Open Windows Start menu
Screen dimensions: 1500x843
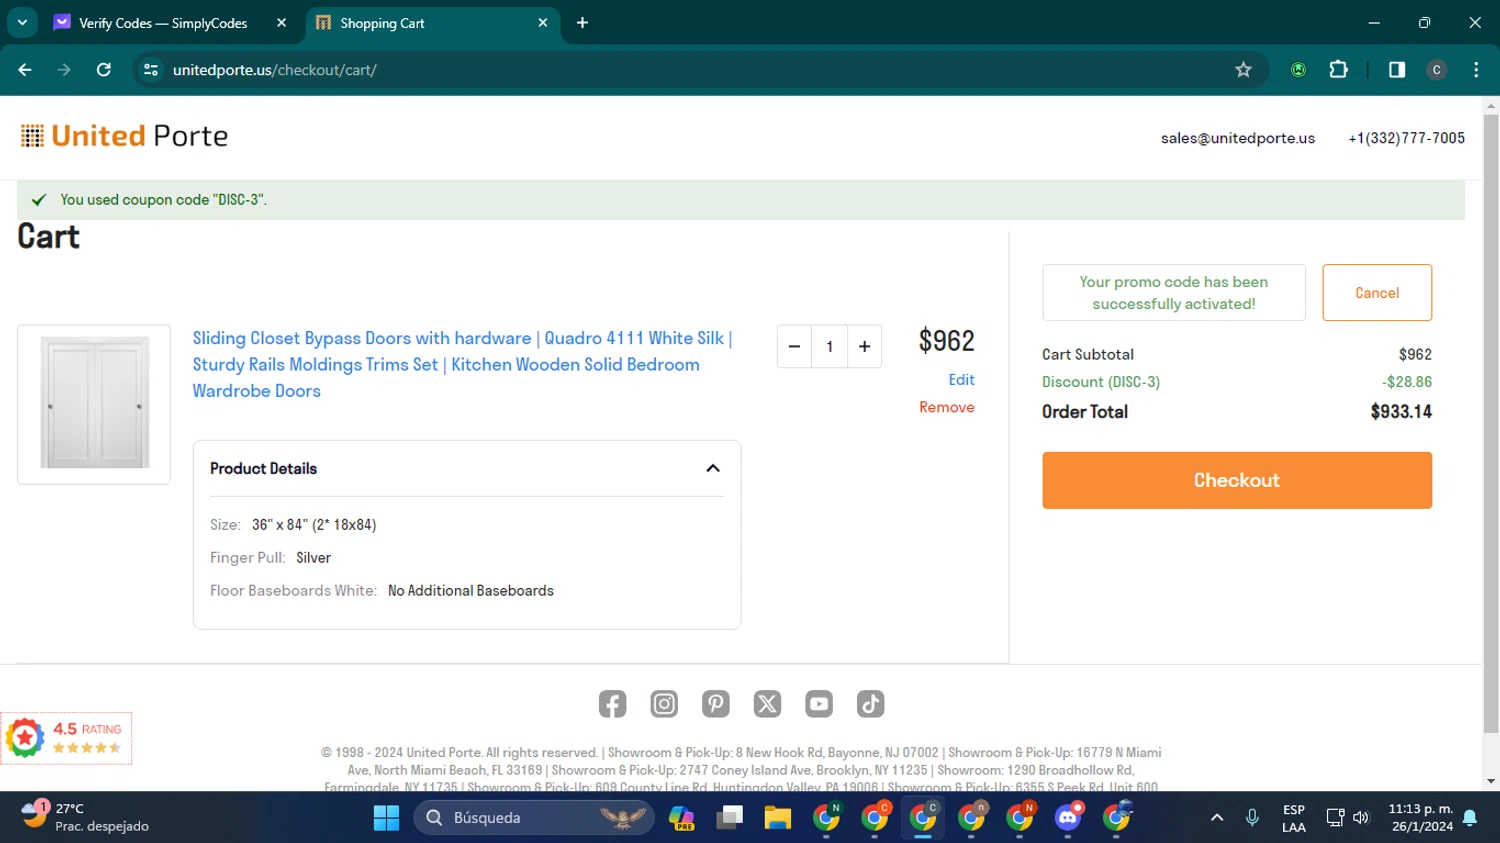[386, 818]
